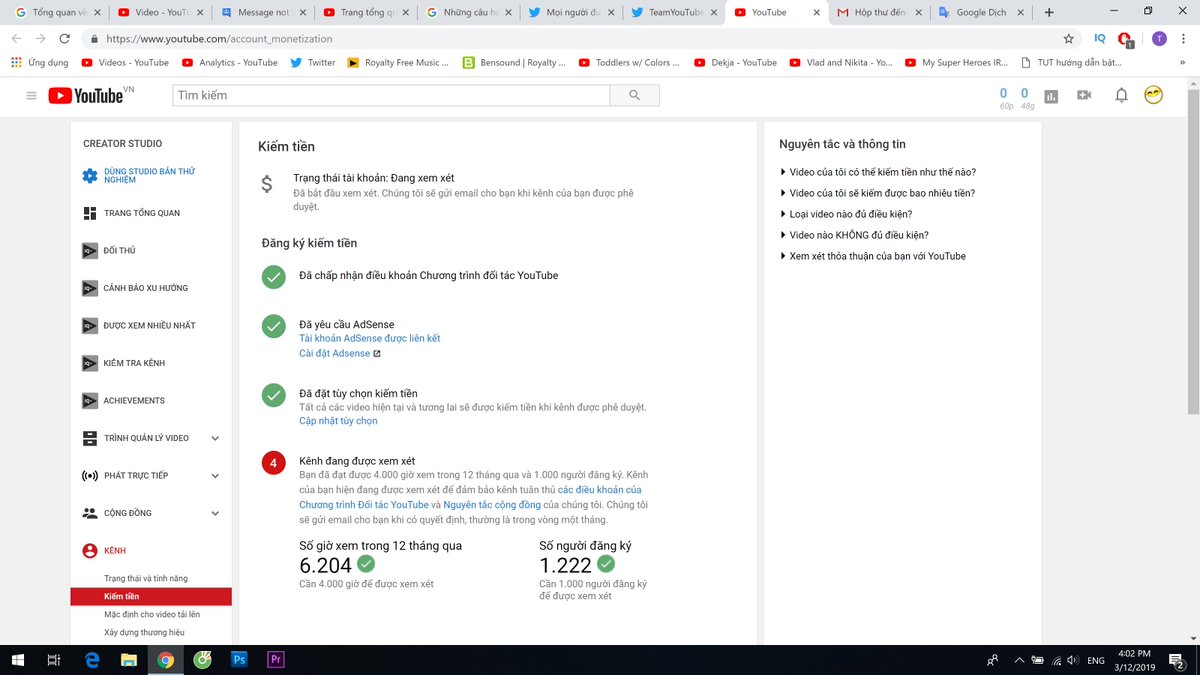
Task: Open a new Chrome tab
Action: click(x=1049, y=12)
